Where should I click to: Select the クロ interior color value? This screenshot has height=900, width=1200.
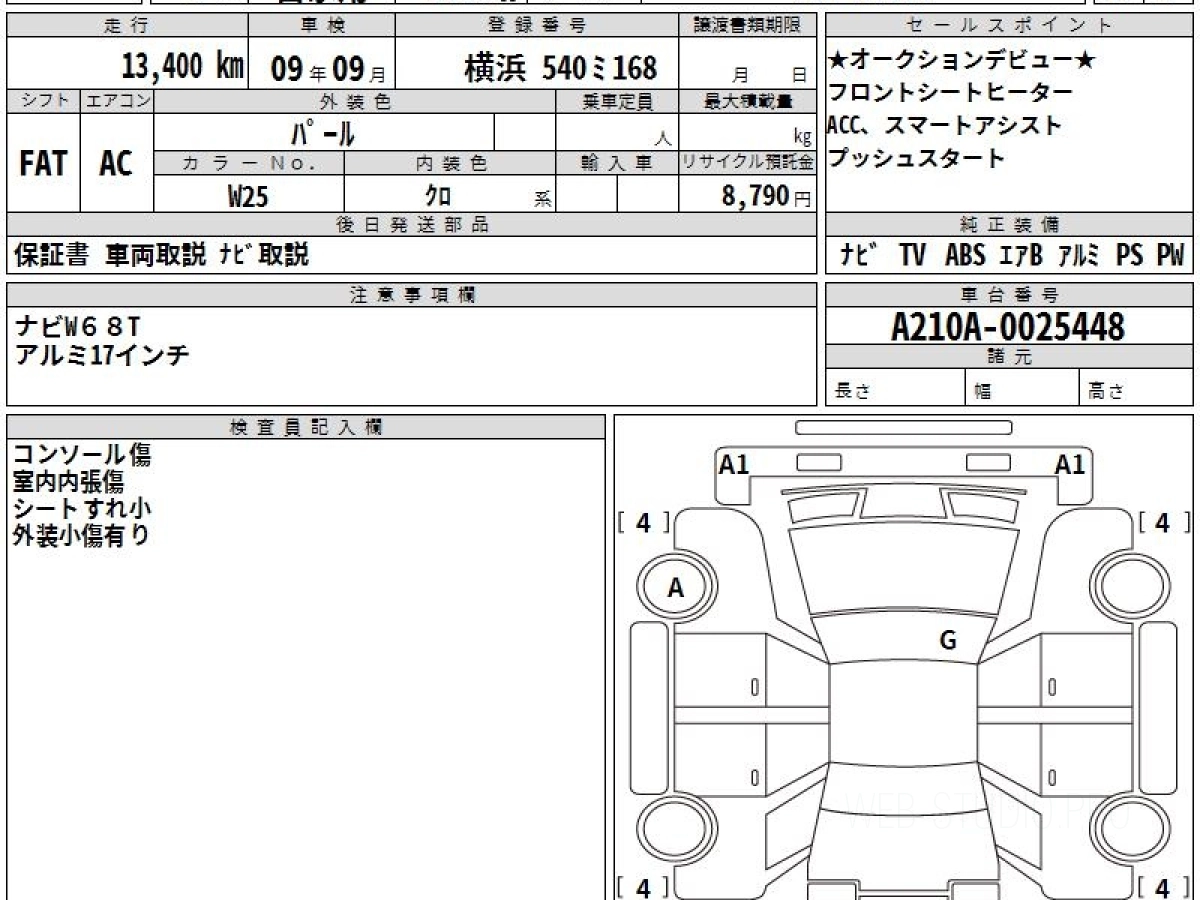(438, 196)
